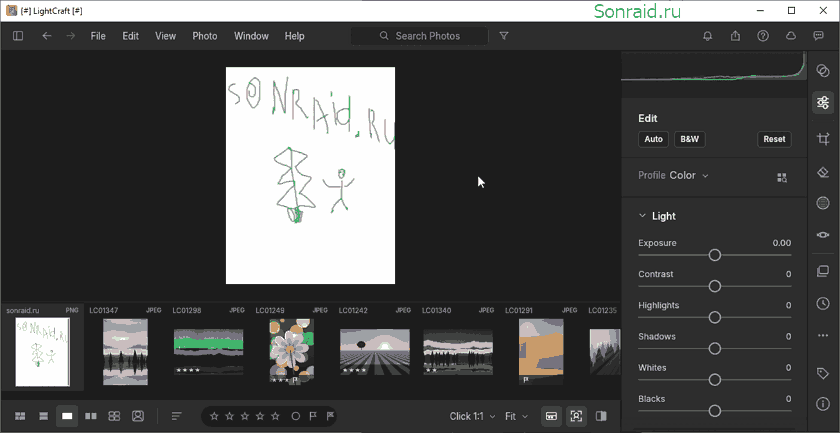Click the share export icon

[x=736, y=36]
